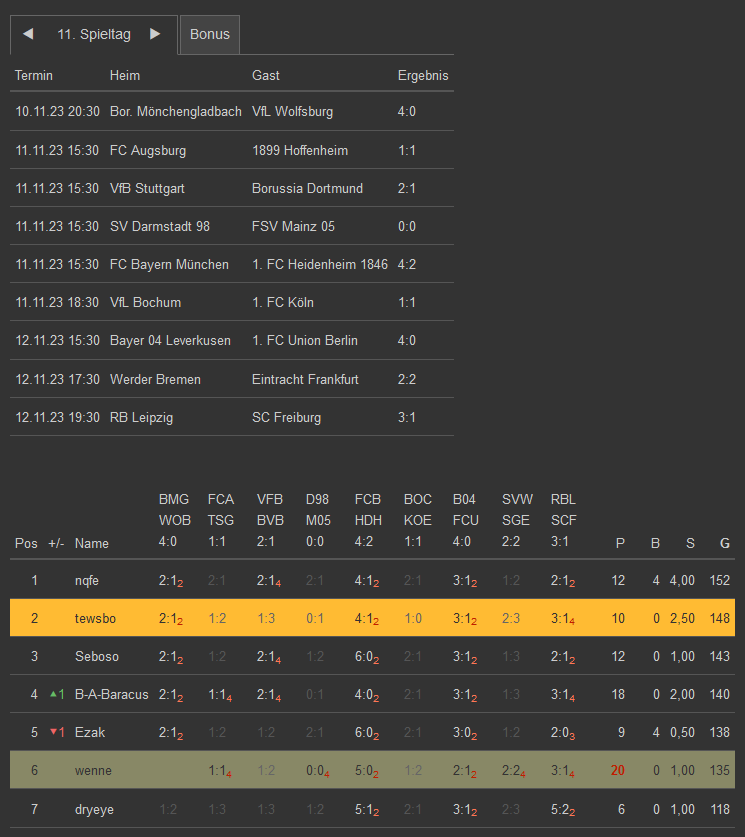This screenshot has height=837, width=745.
Task: Go to previous Spieltag with left arrow
Action: click(x=28, y=34)
